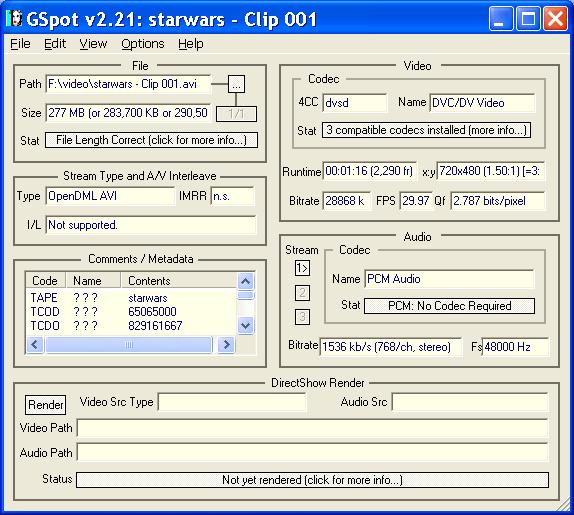This screenshot has width=574, height=515.
Task: Open the File menu
Action: (x=20, y=44)
